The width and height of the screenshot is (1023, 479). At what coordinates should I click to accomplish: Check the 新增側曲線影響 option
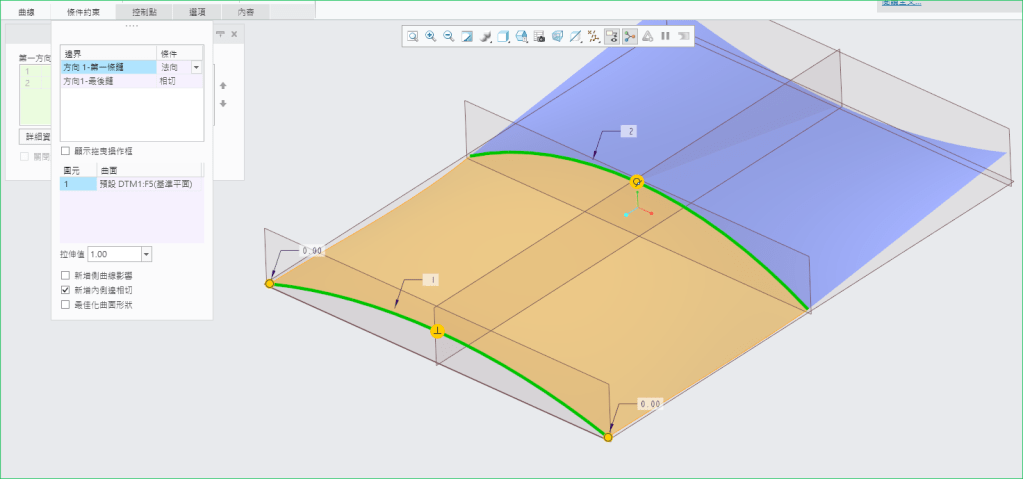[x=66, y=275]
